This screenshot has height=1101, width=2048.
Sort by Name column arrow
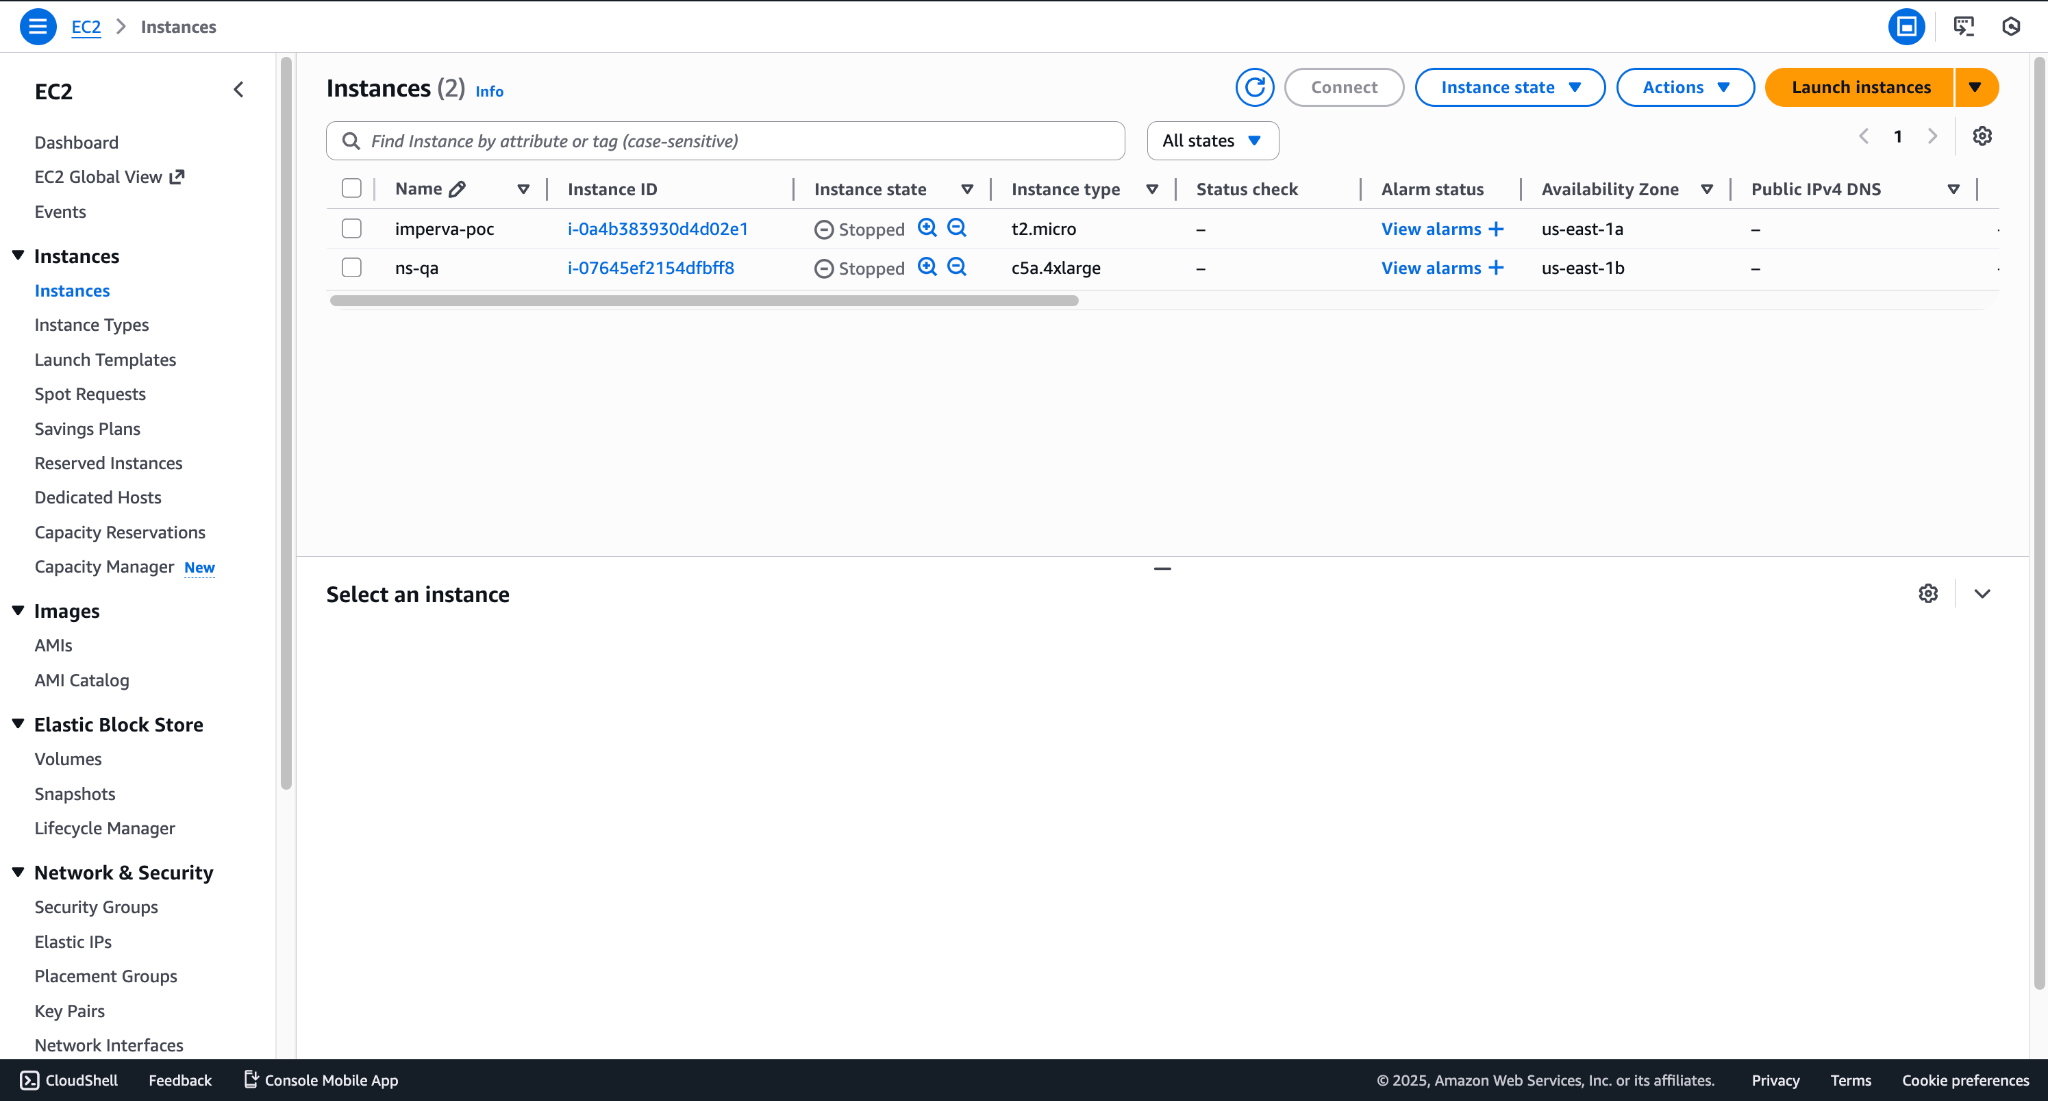[523, 189]
